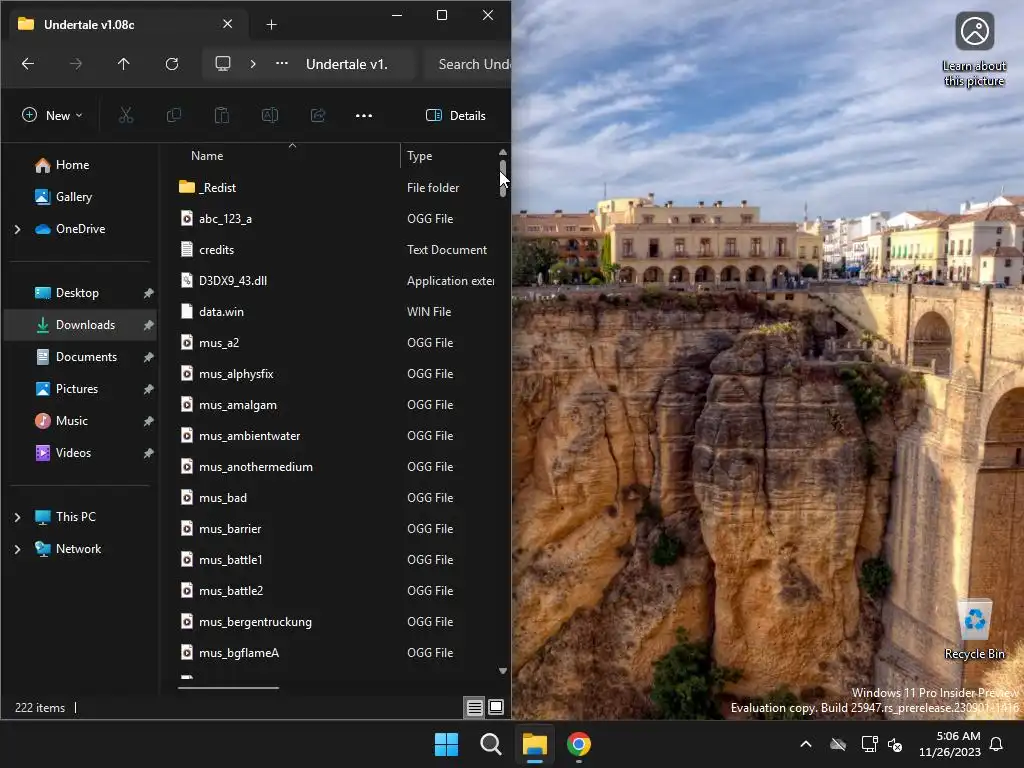Click the Search Undertale input field
The image size is (1024, 768).
click(x=469, y=64)
